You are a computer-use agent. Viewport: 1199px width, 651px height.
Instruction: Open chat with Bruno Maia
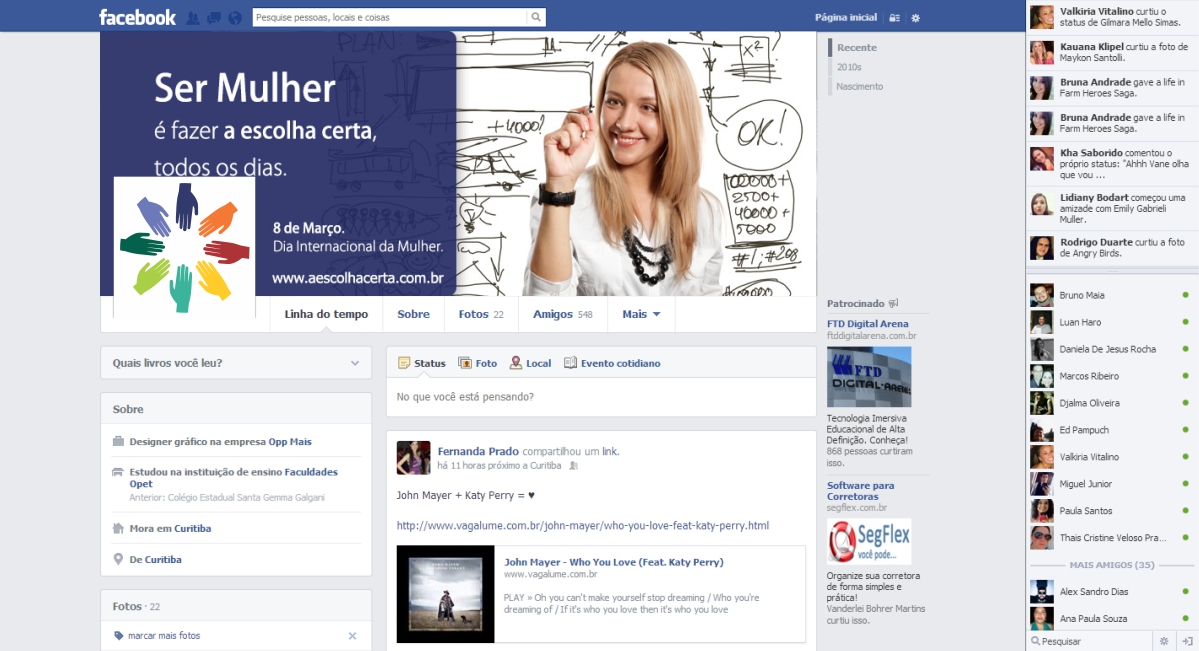coord(1112,295)
